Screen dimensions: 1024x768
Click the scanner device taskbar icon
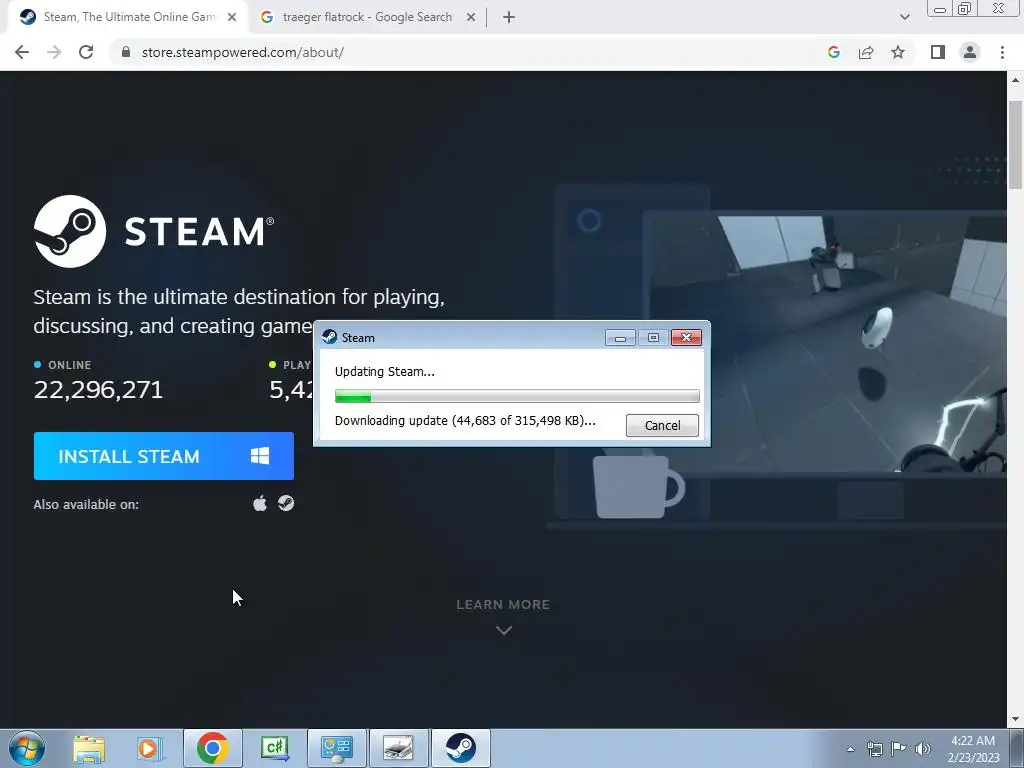pos(399,748)
